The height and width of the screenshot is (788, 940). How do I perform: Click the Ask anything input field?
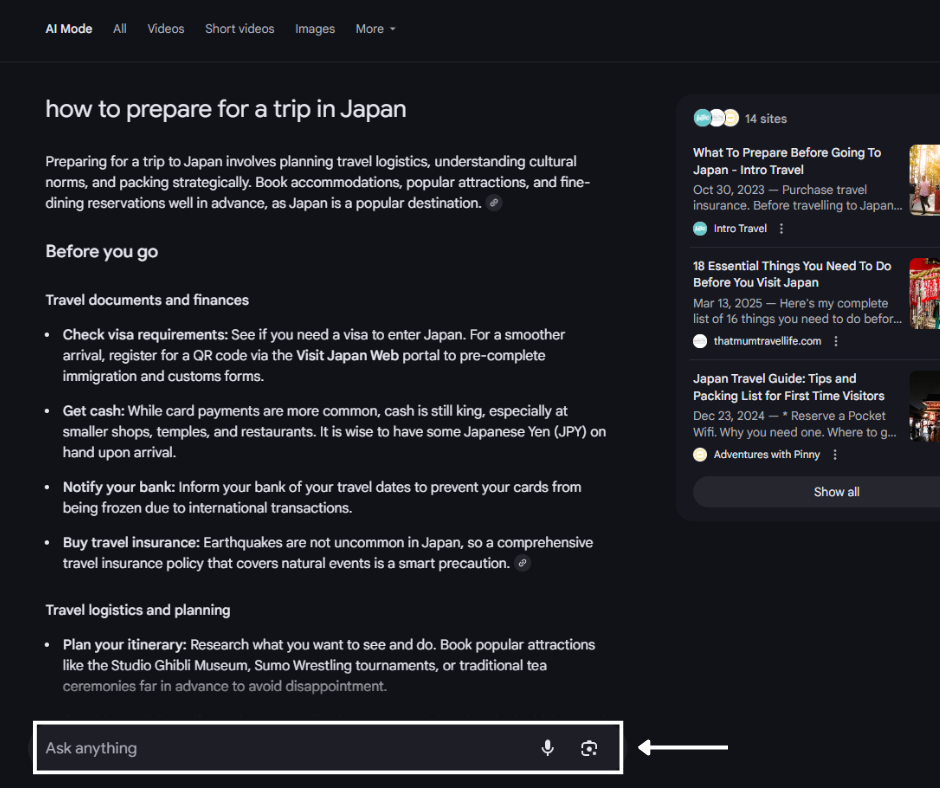tap(280, 748)
